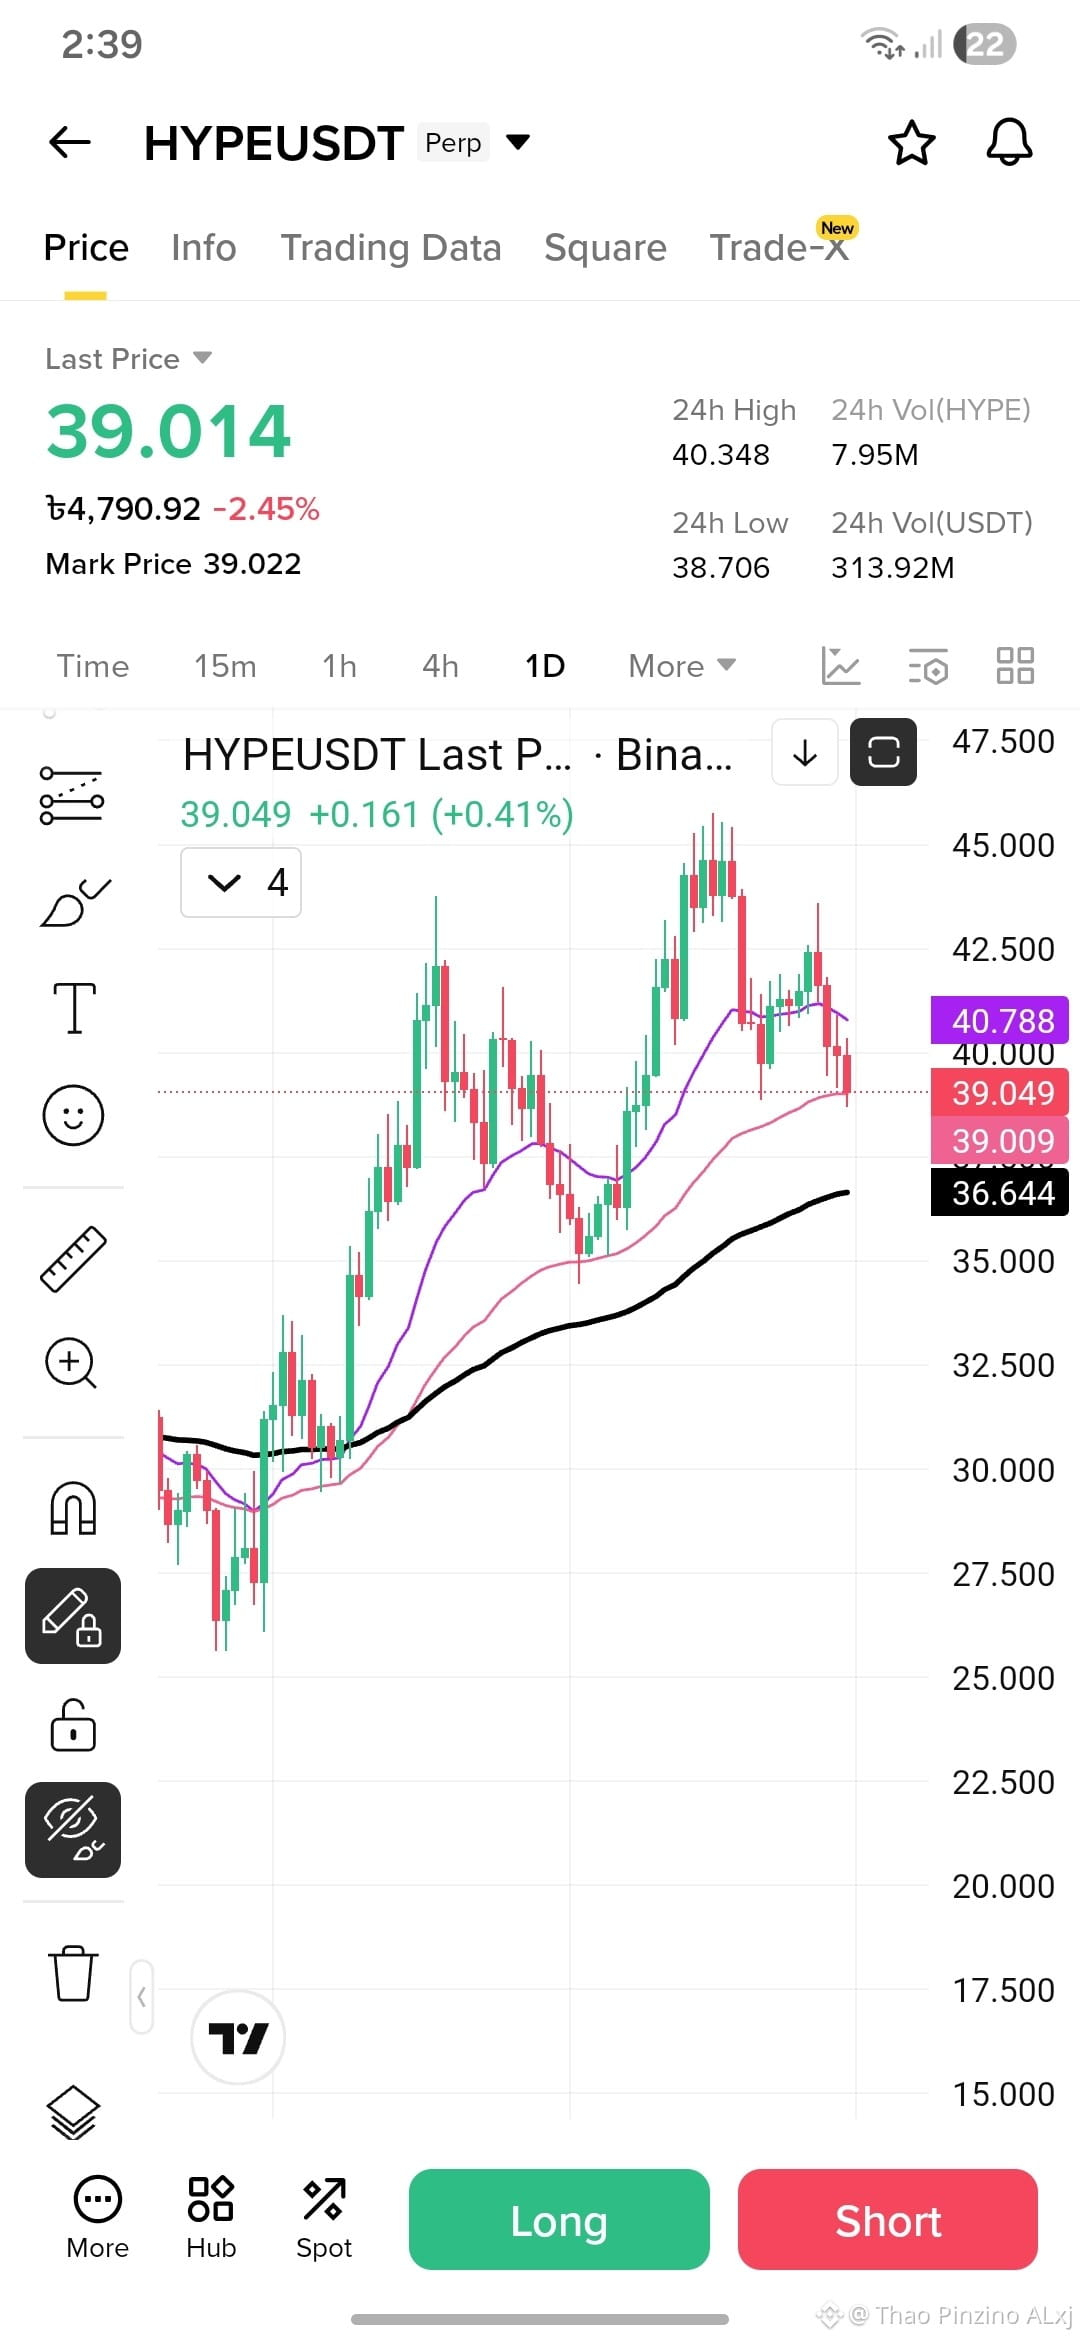Open the Square tab
1080x2340 pixels.
[605, 248]
